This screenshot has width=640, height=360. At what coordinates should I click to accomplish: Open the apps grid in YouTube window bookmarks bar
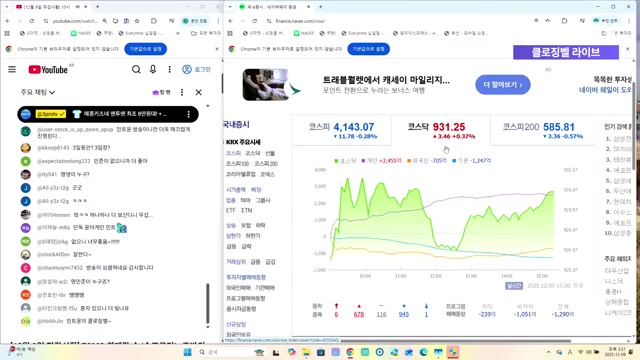click(7, 33)
